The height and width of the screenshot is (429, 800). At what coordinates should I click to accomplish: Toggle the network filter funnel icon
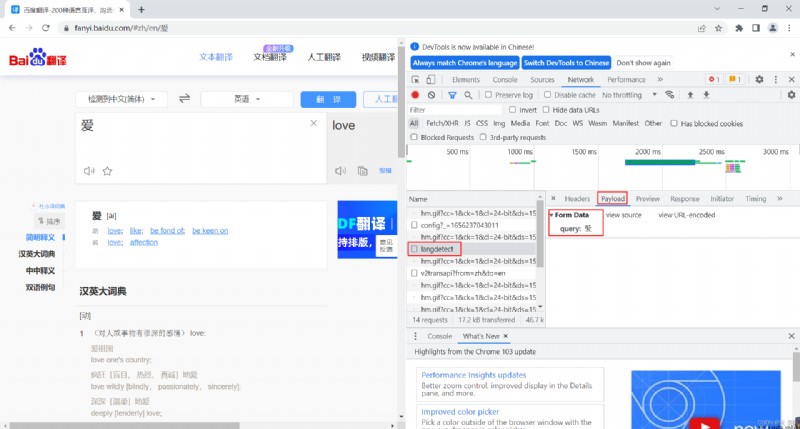point(452,95)
